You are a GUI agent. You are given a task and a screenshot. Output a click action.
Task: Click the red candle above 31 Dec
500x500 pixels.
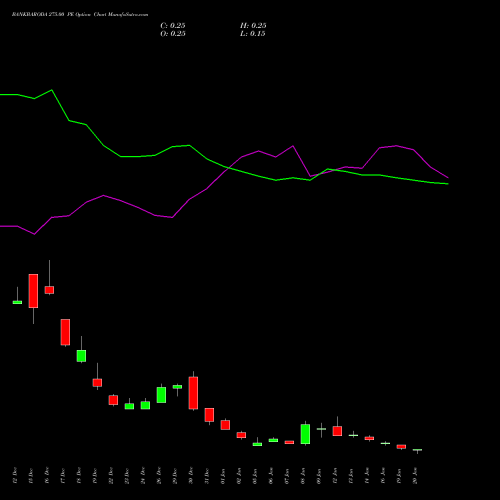tap(209, 415)
